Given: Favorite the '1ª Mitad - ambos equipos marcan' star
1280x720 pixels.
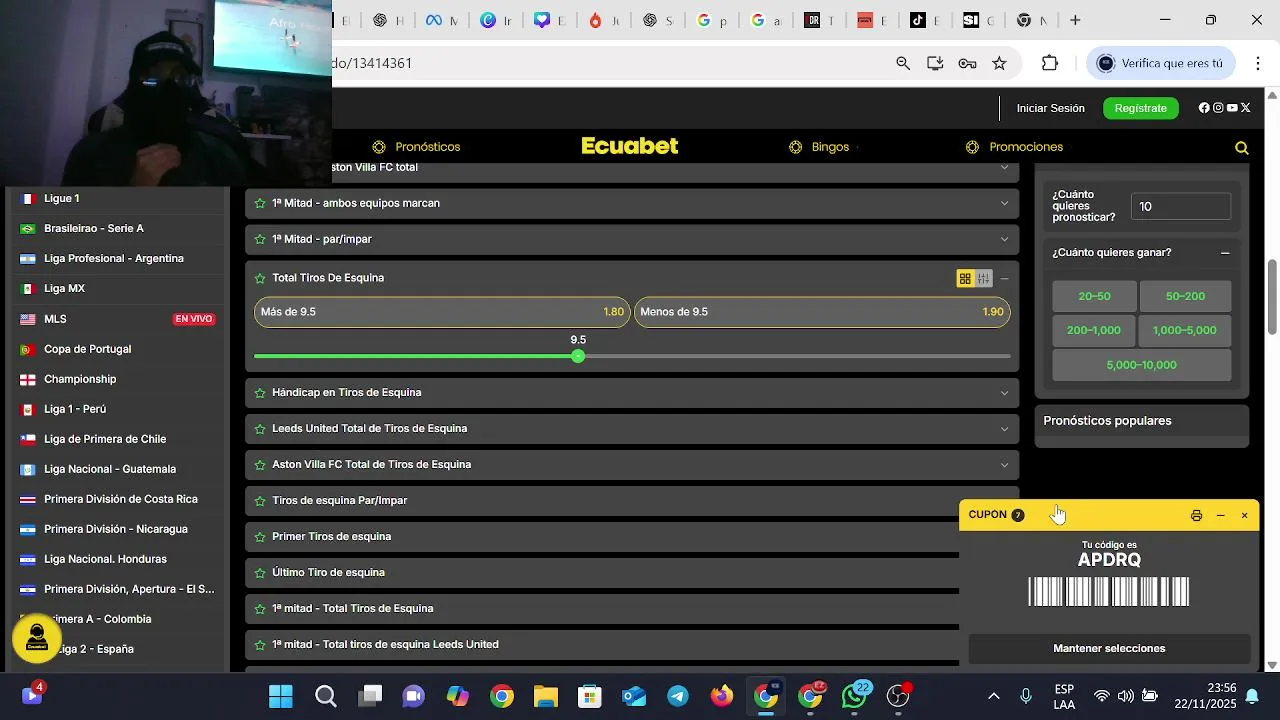Looking at the screenshot, I should (260, 203).
